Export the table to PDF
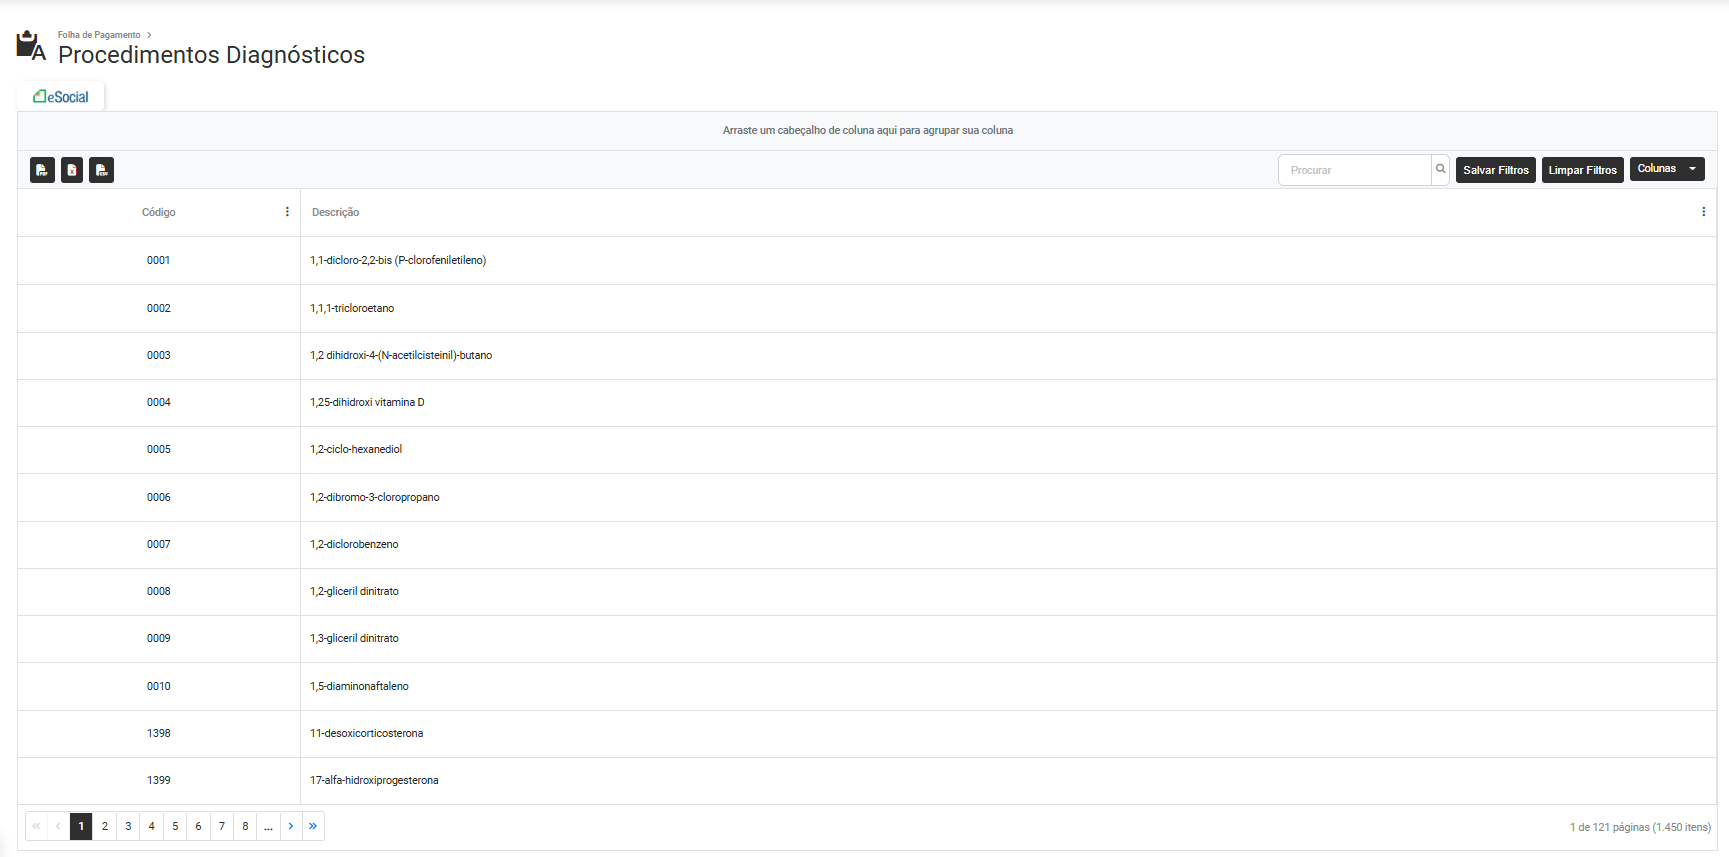 pyautogui.click(x=42, y=170)
